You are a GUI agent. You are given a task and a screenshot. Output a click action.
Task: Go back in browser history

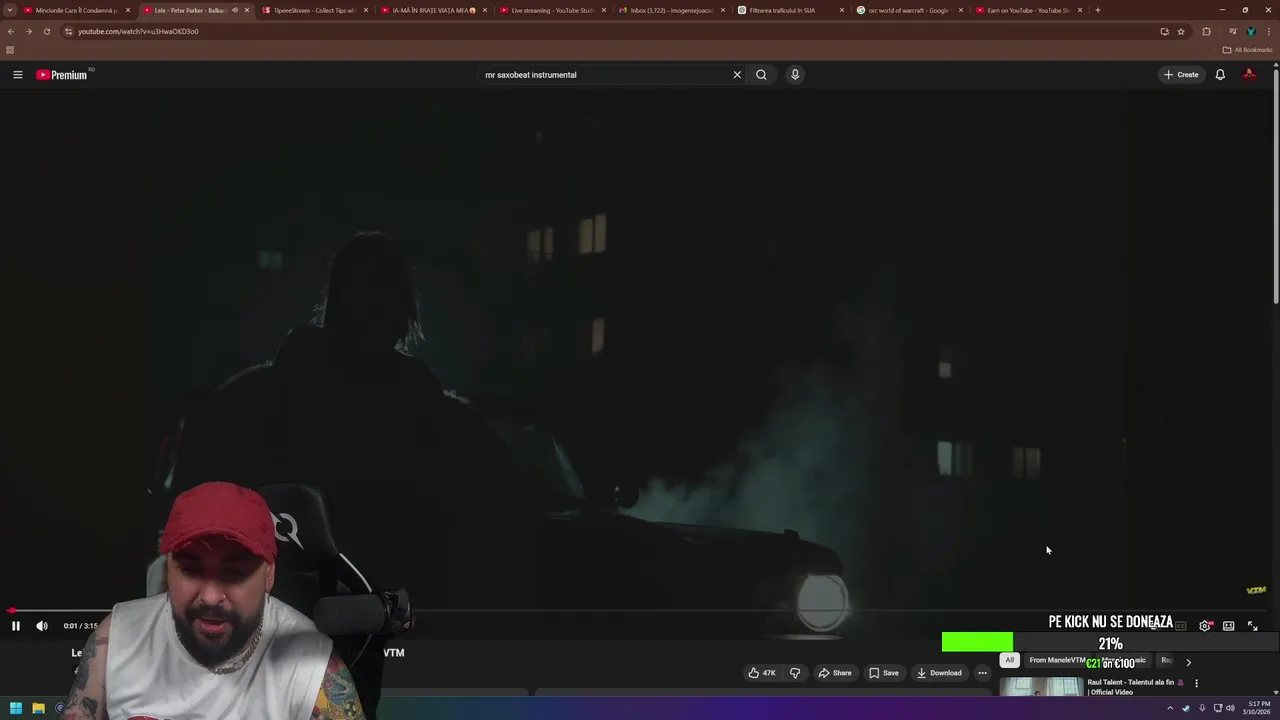pyautogui.click(x=11, y=31)
